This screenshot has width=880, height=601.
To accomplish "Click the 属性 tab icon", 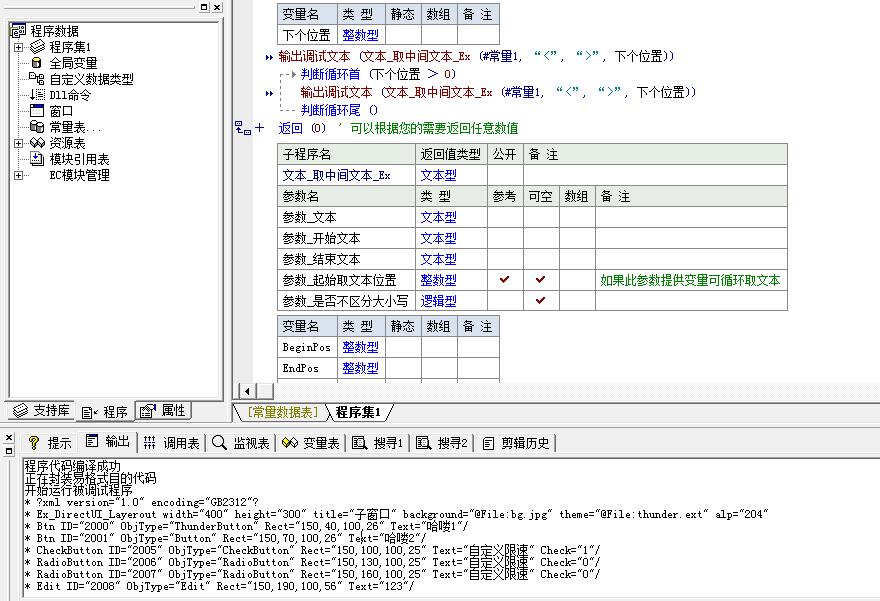I will tap(148, 411).
